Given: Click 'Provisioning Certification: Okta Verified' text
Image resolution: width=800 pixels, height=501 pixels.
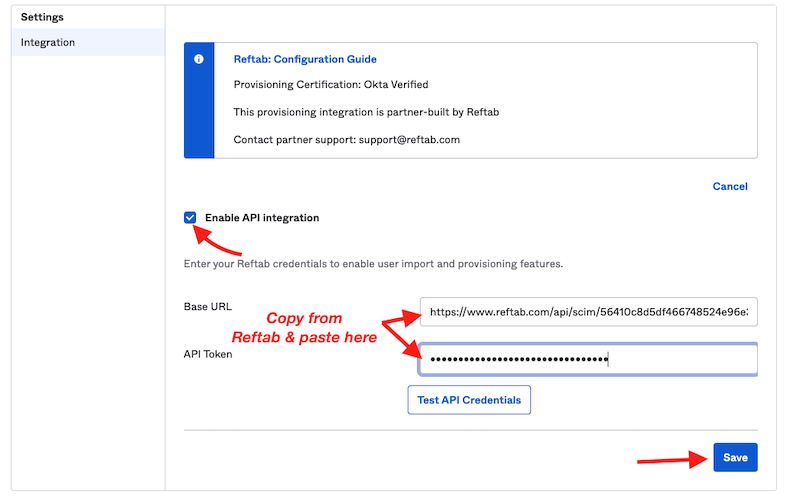Looking at the screenshot, I should [330, 85].
